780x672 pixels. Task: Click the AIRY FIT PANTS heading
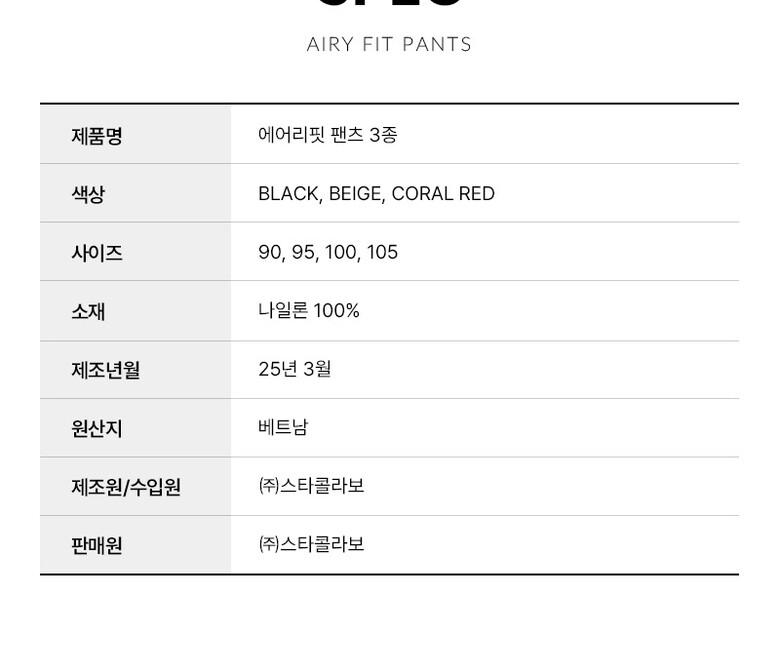(x=389, y=44)
